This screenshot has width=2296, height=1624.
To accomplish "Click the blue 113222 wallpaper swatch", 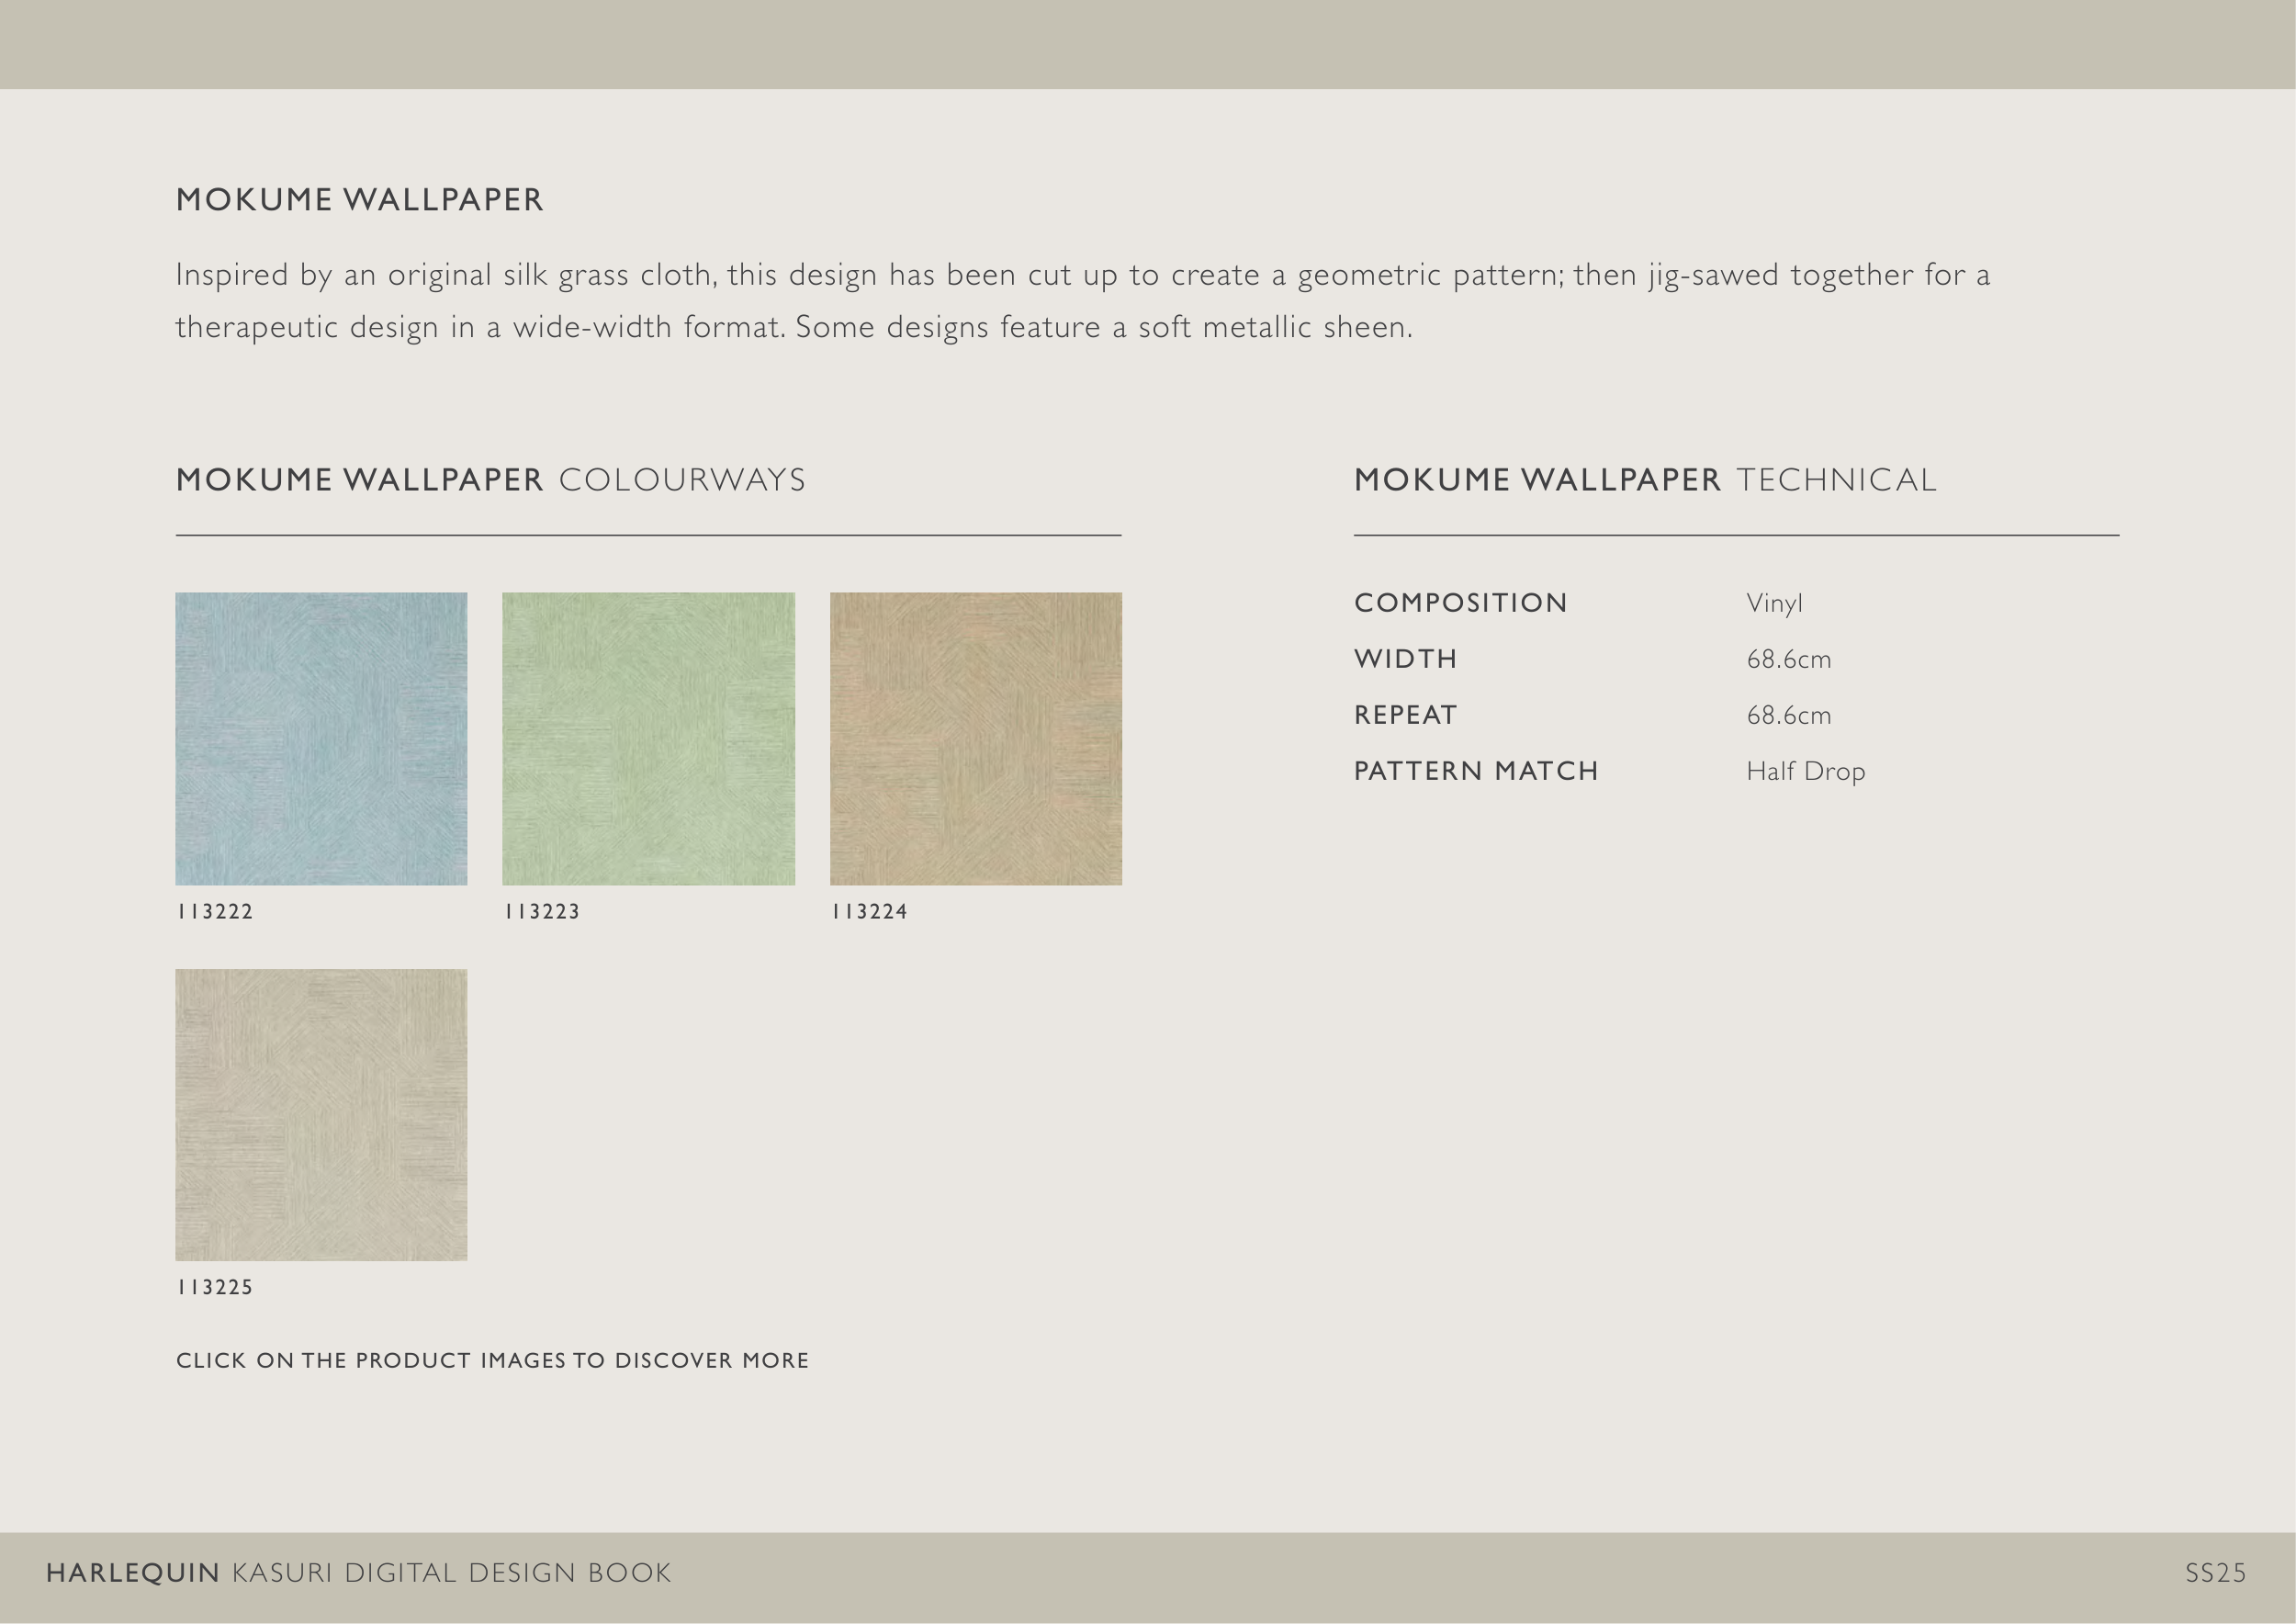I will pos(321,738).
